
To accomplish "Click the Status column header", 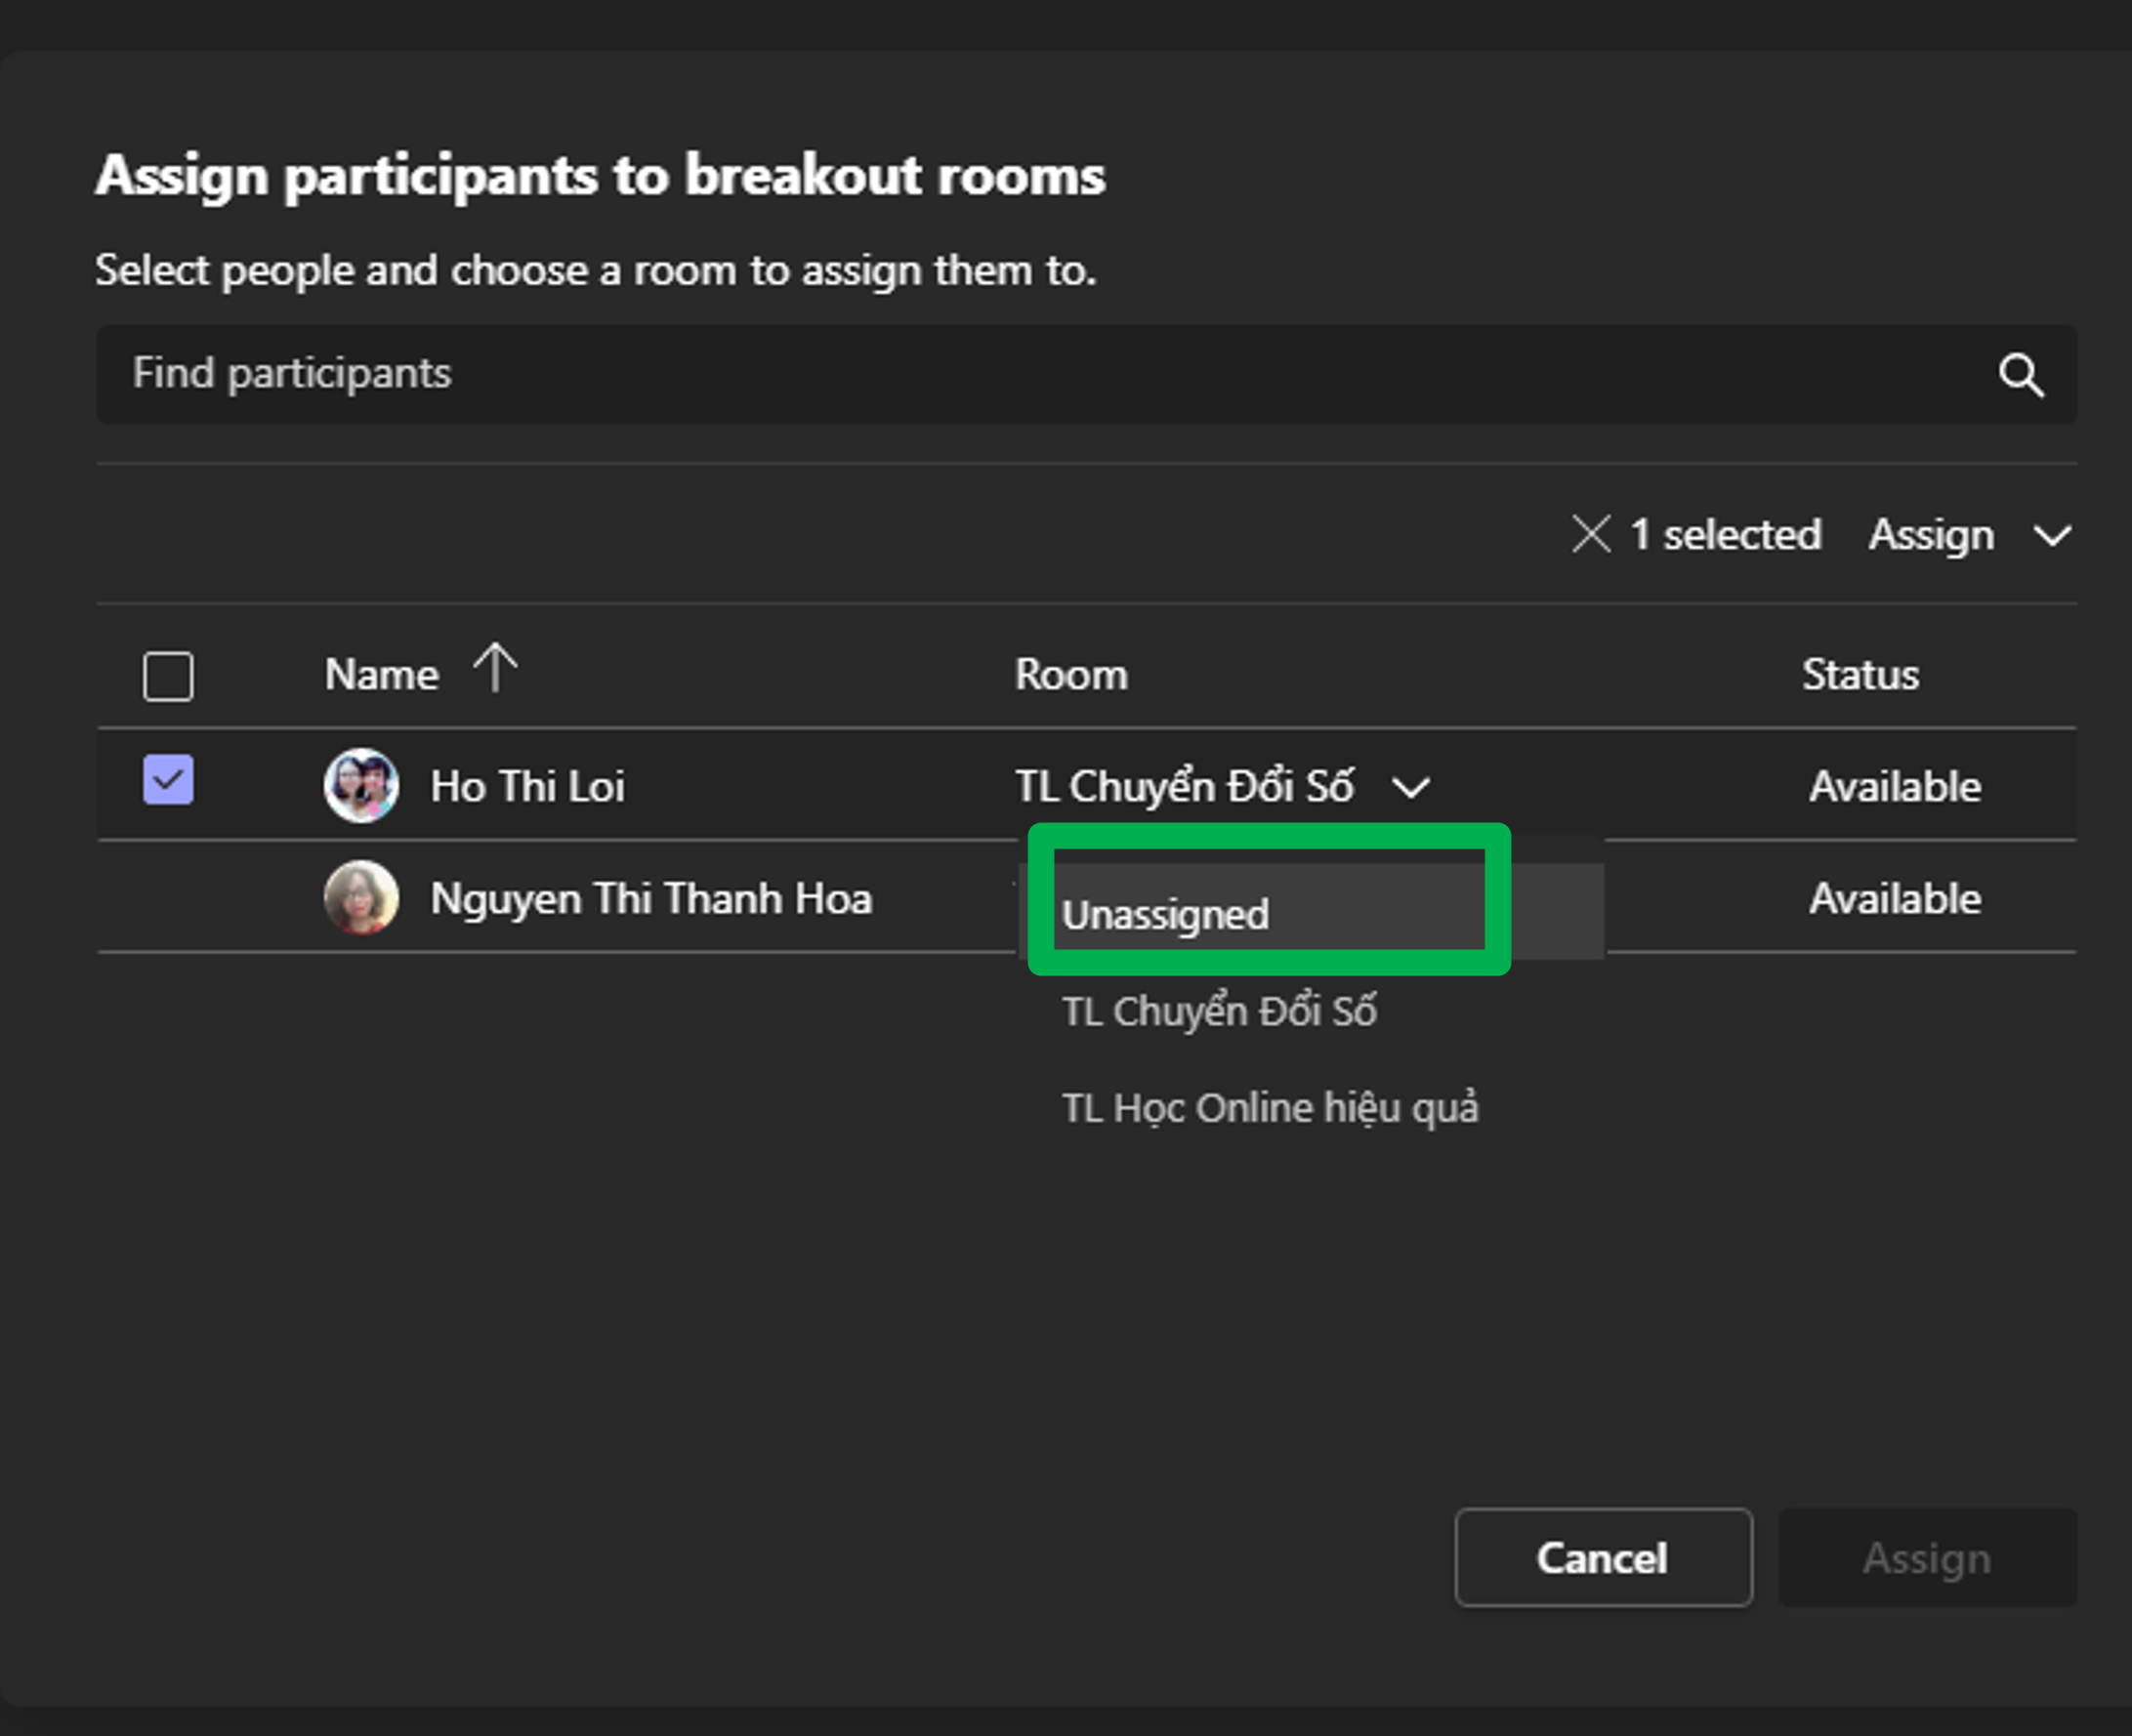I will pyautogui.click(x=1860, y=675).
